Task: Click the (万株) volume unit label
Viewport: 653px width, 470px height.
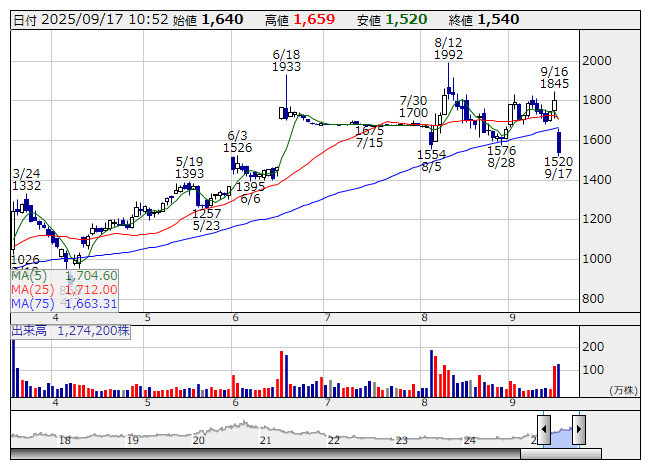Action: [623, 390]
